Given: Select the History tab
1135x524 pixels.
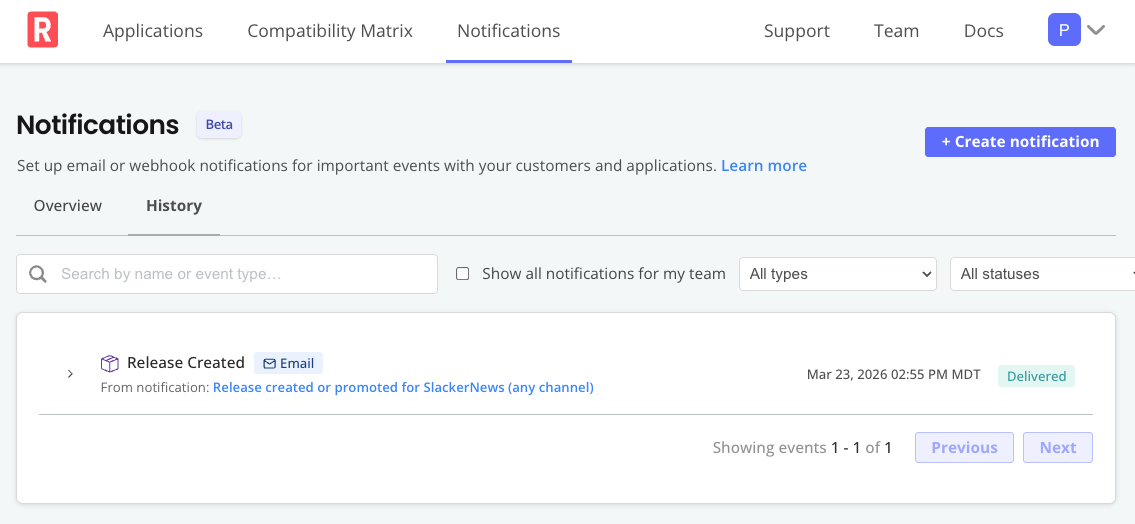Looking at the screenshot, I should click(x=174, y=206).
